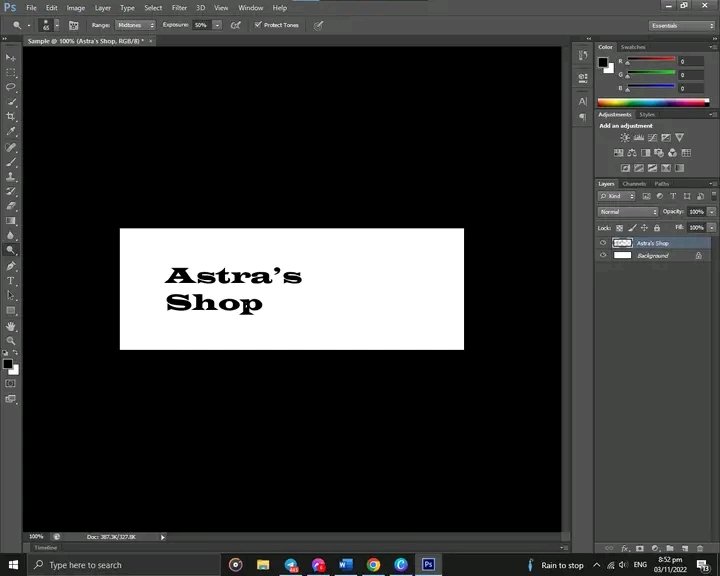Select the Gradient tool
The height and width of the screenshot is (576, 720).
10,221
